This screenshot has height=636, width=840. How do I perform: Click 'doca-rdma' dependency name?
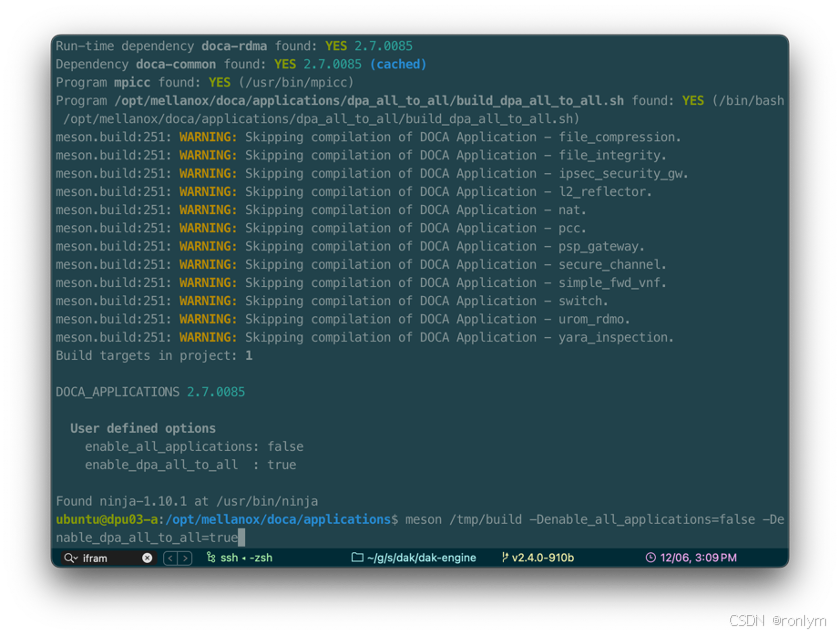[x=234, y=46]
